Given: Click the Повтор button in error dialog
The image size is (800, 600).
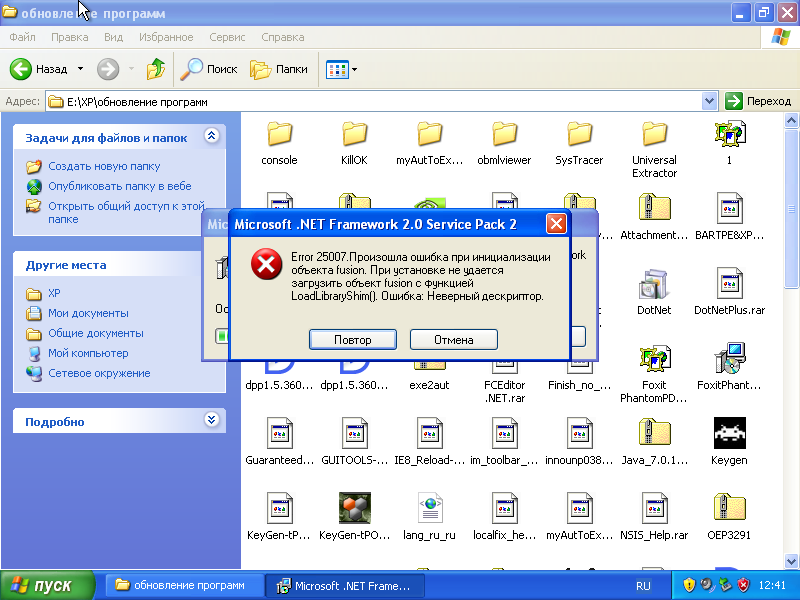Looking at the screenshot, I should (353, 340).
